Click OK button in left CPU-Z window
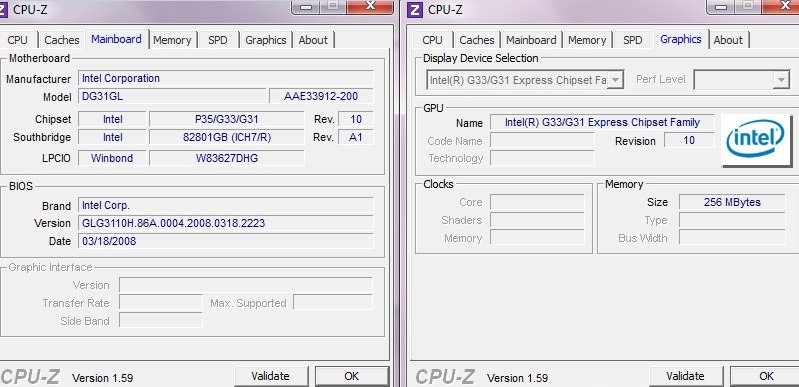799x387 pixels. [352, 376]
